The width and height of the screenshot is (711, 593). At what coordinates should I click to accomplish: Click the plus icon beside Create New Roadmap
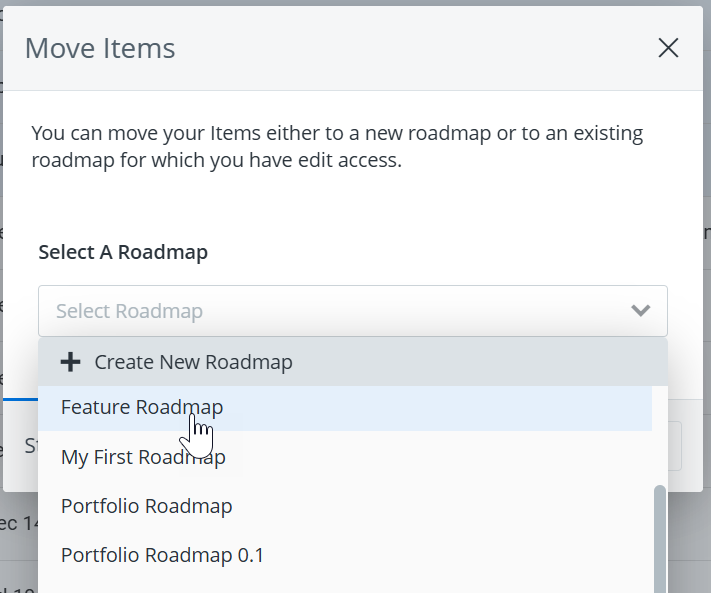[x=70, y=362]
